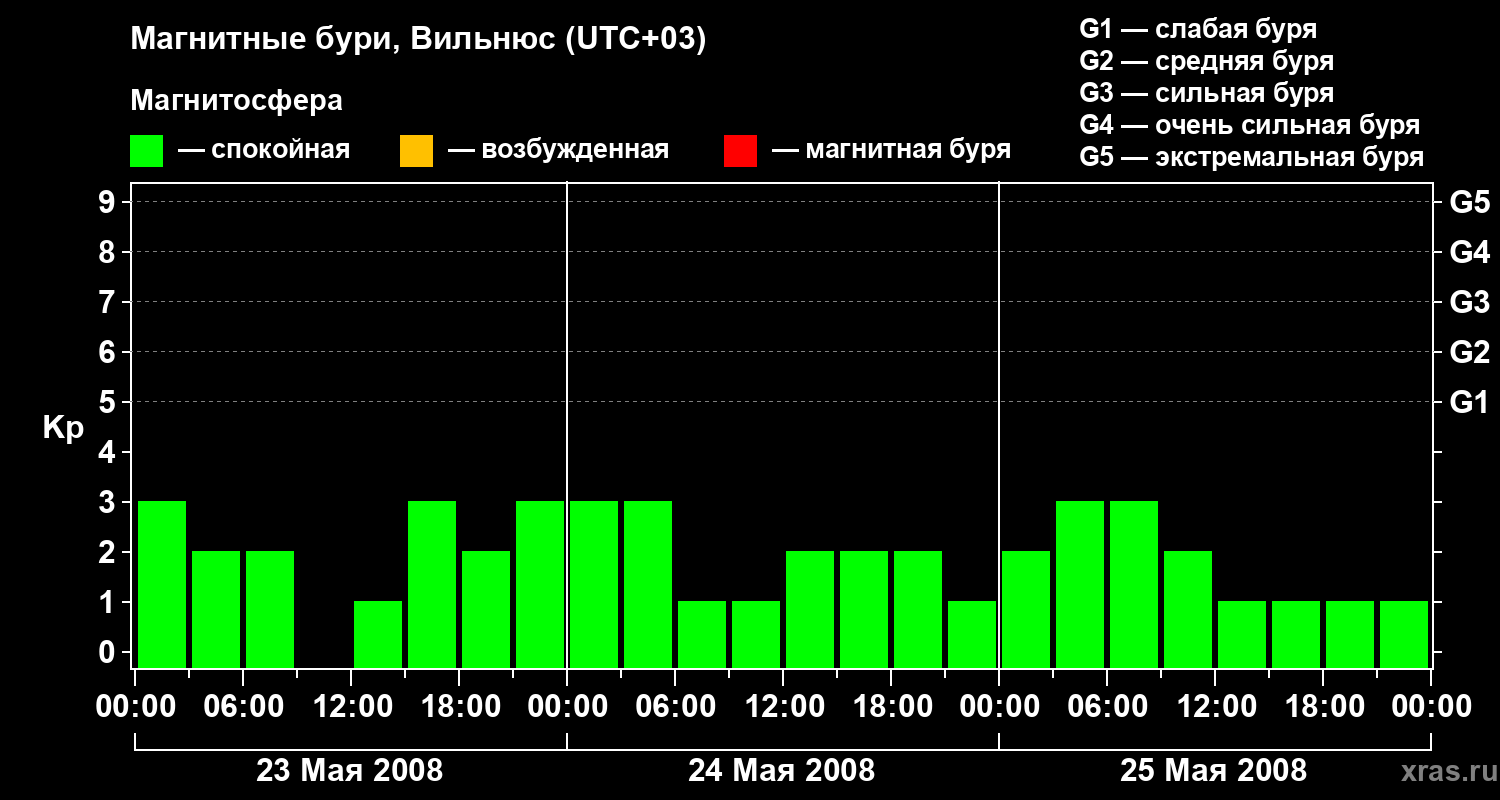Click the 24 May 12:00–15:00 Kp bar
This screenshot has height=800, width=1500.
tap(810, 609)
